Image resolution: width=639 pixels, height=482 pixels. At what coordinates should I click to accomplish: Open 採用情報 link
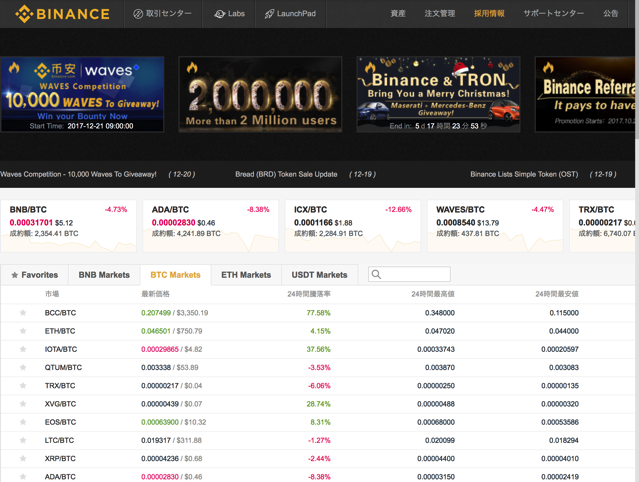[489, 14]
